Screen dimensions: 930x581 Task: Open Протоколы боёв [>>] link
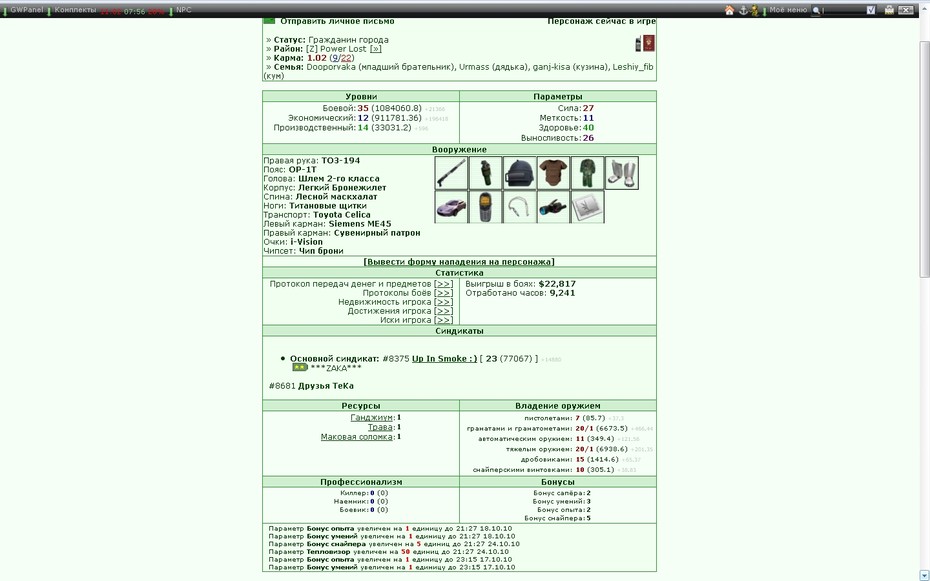[x=444, y=293]
